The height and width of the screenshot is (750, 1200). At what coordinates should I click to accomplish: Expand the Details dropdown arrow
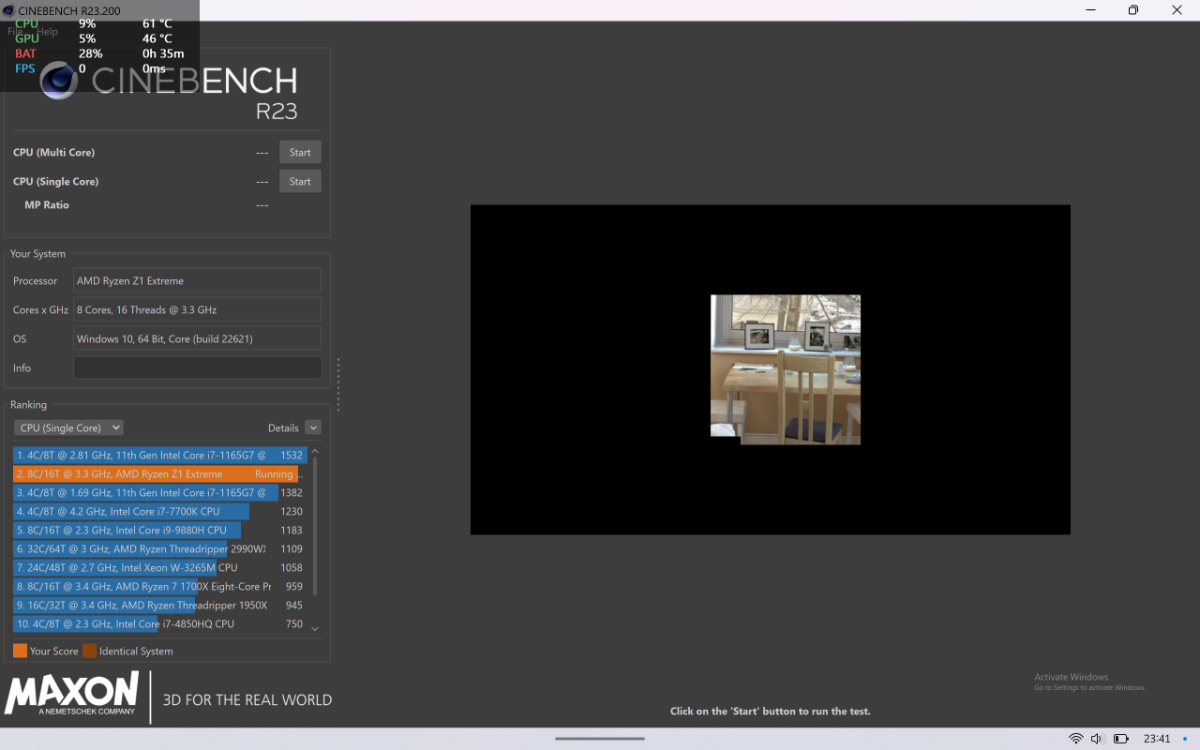point(313,428)
